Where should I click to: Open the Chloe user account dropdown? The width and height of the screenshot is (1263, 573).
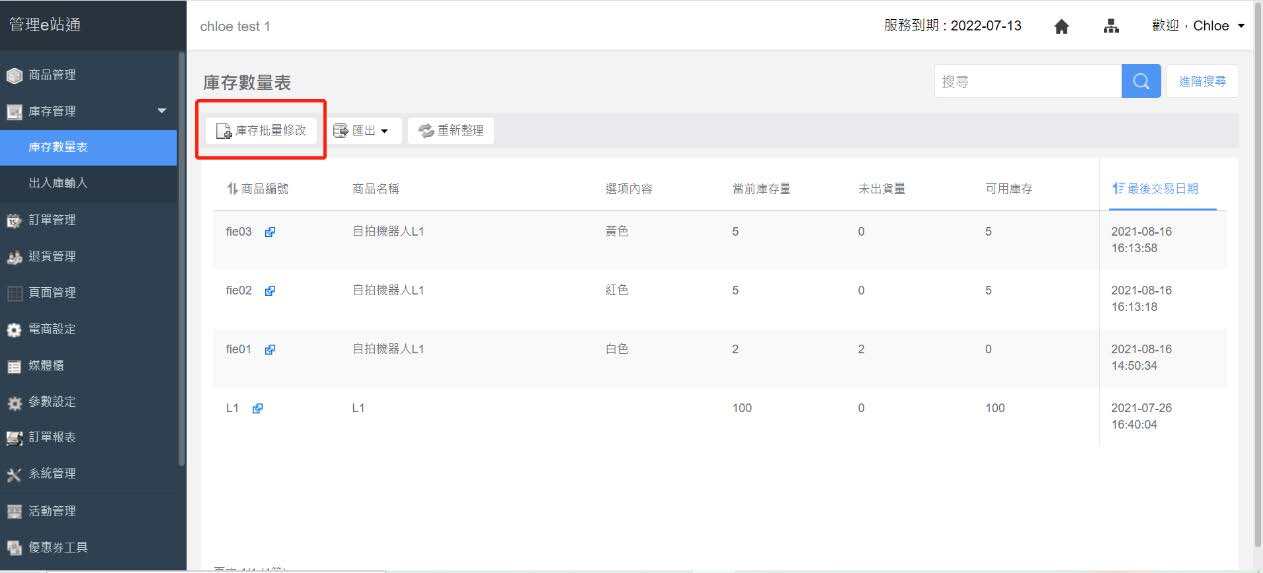[1198, 26]
